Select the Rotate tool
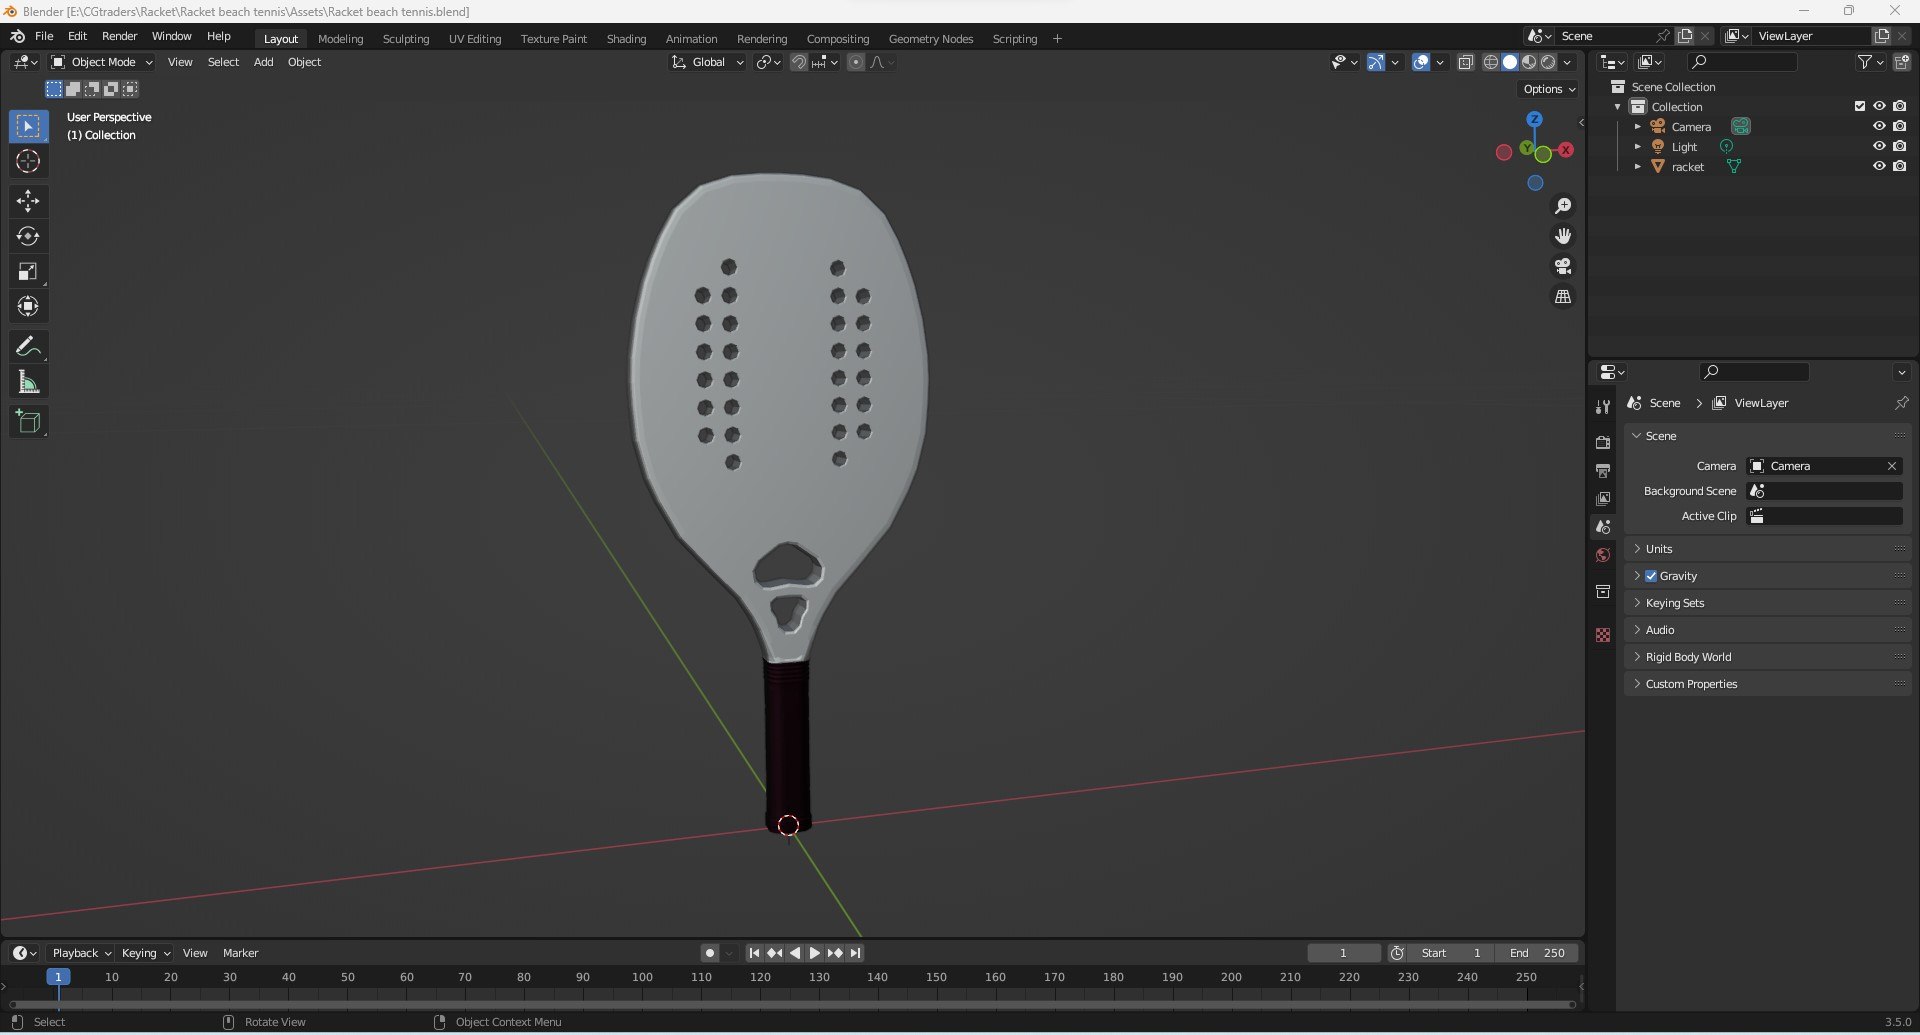The height and width of the screenshot is (1035, 1920). tap(28, 236)
